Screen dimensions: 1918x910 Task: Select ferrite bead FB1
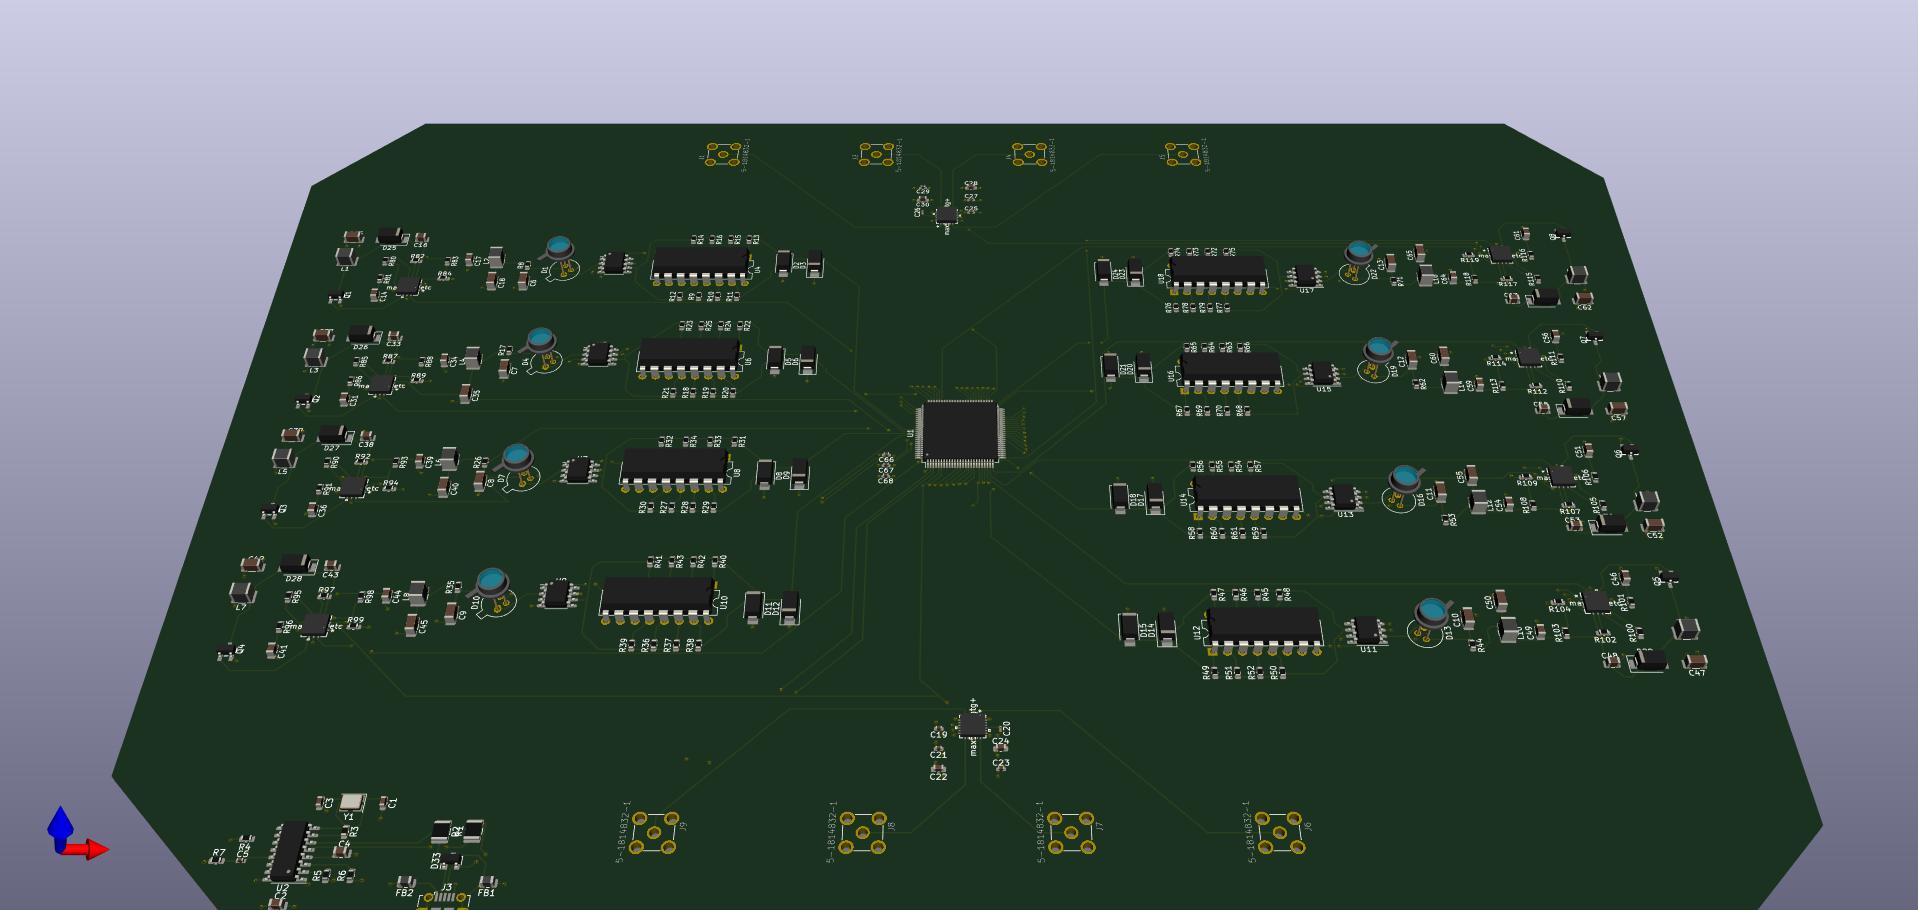click(486, 881)
